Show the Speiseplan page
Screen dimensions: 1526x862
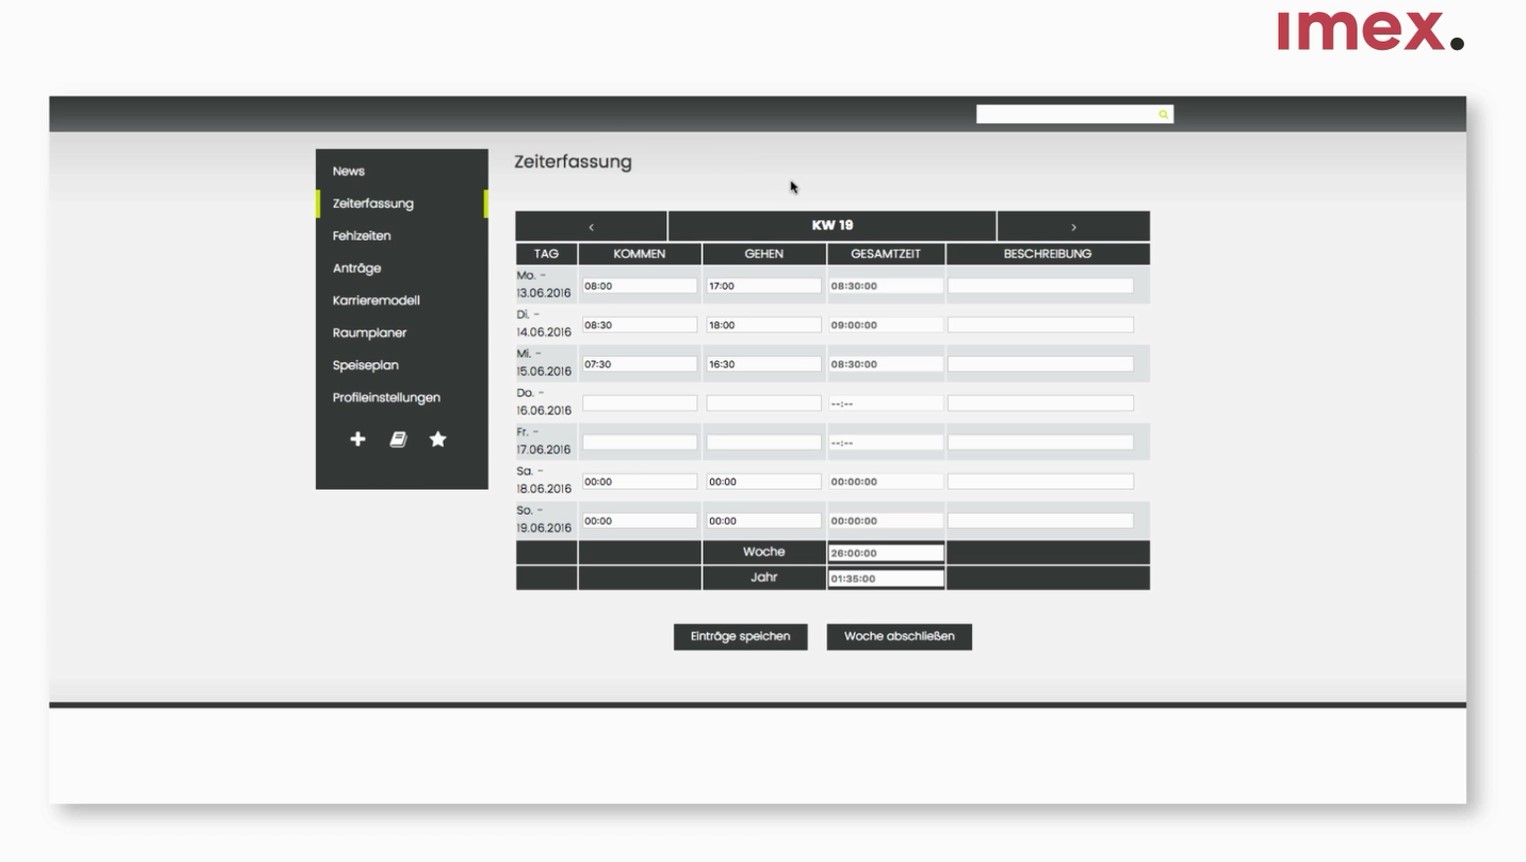coord(366,365)
